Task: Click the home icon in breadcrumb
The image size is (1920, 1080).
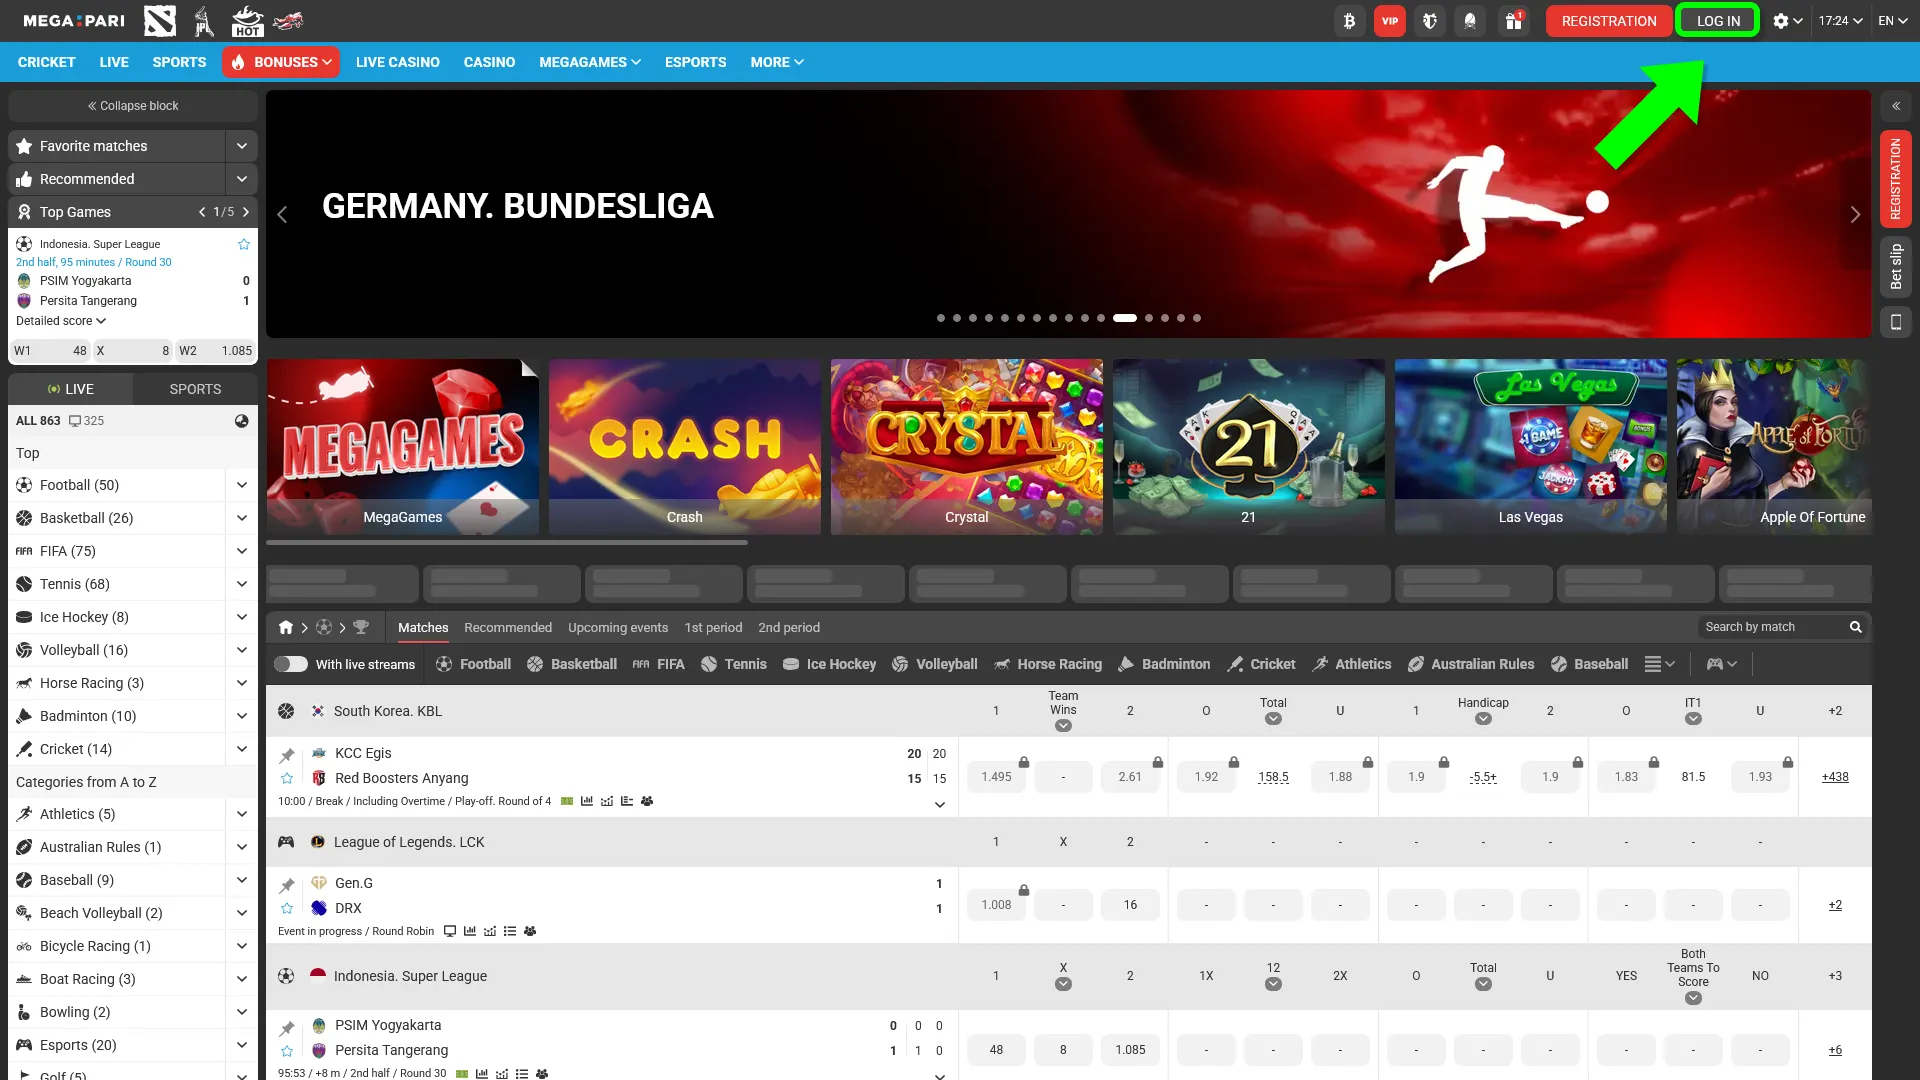Action: [x=286, y=627]
